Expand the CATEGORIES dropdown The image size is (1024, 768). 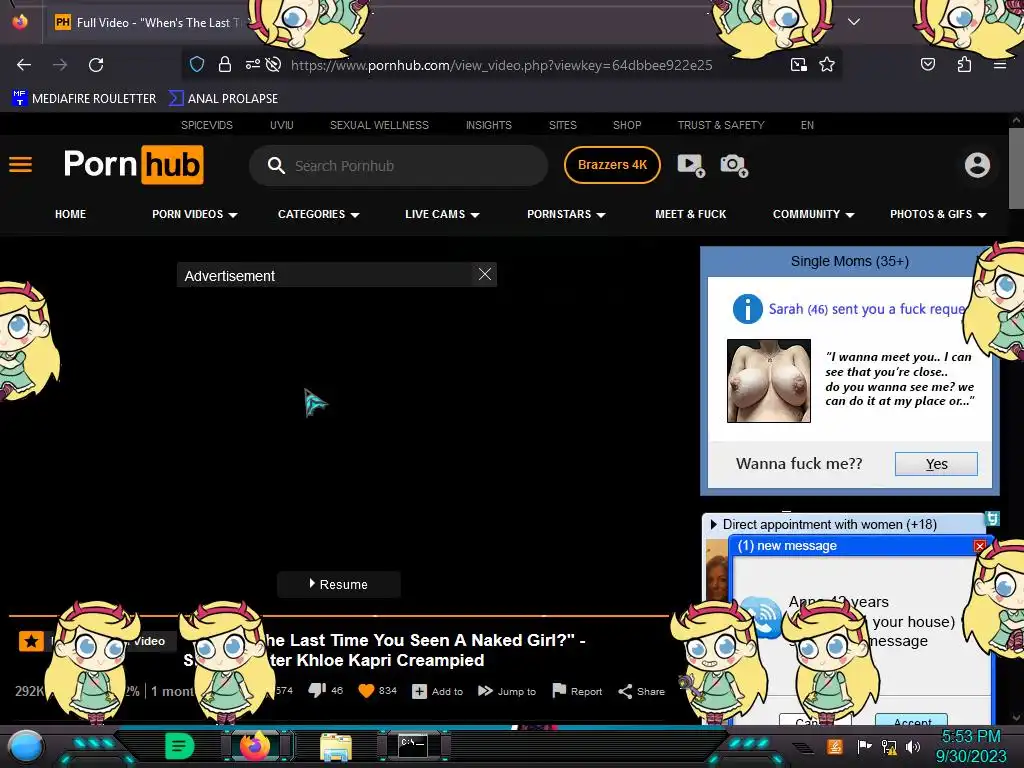[319, 214]
